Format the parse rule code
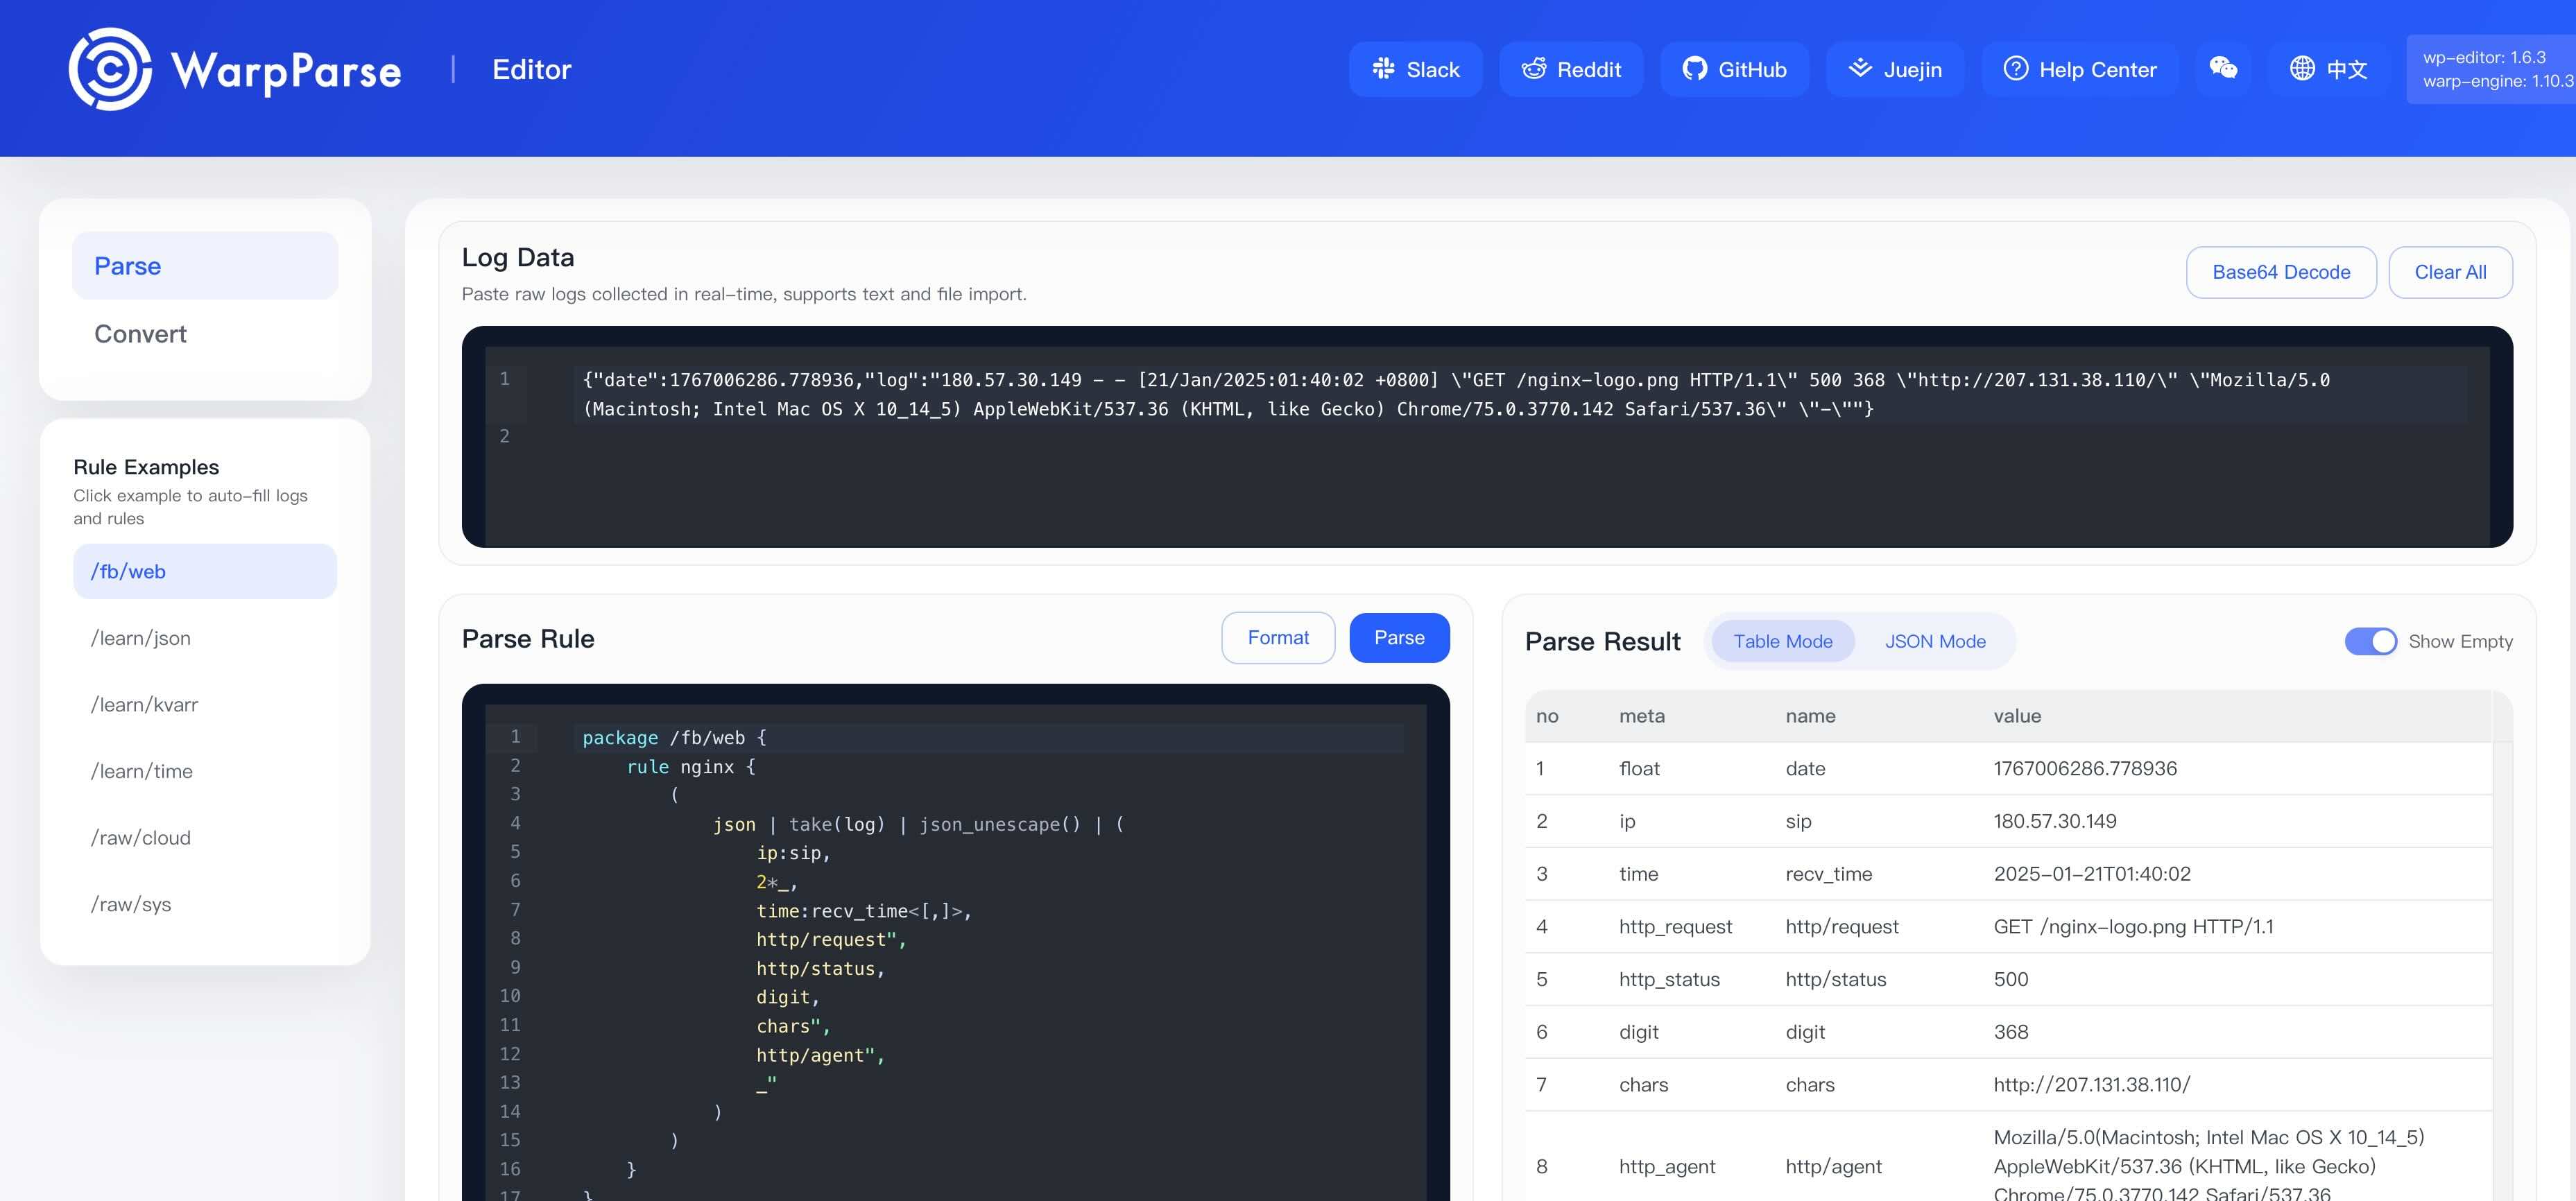This screenshot has height=1201, width=2576. pos(1277,637)
